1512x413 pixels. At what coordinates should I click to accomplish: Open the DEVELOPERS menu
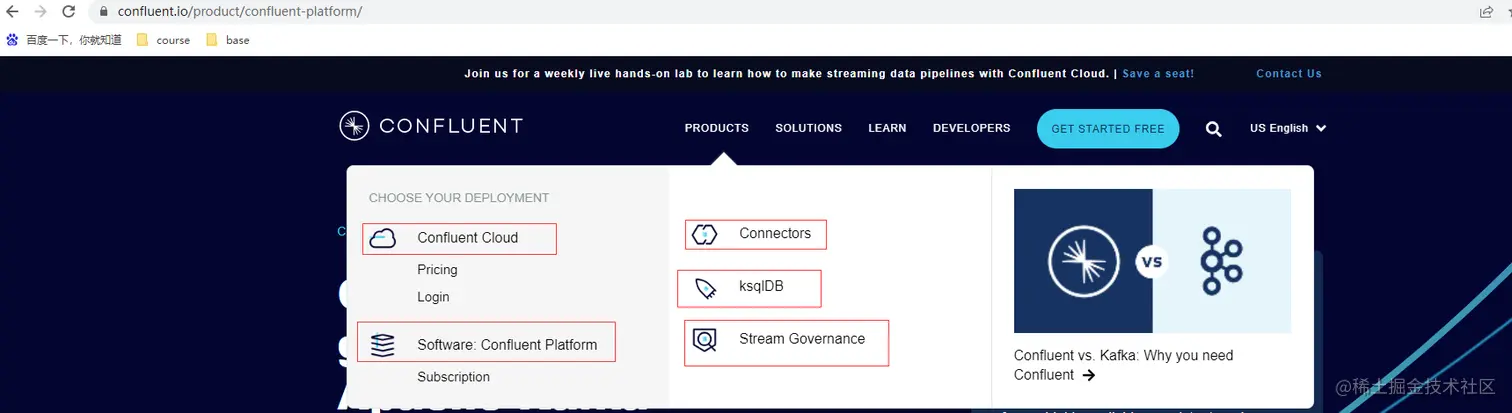[971, 128]
